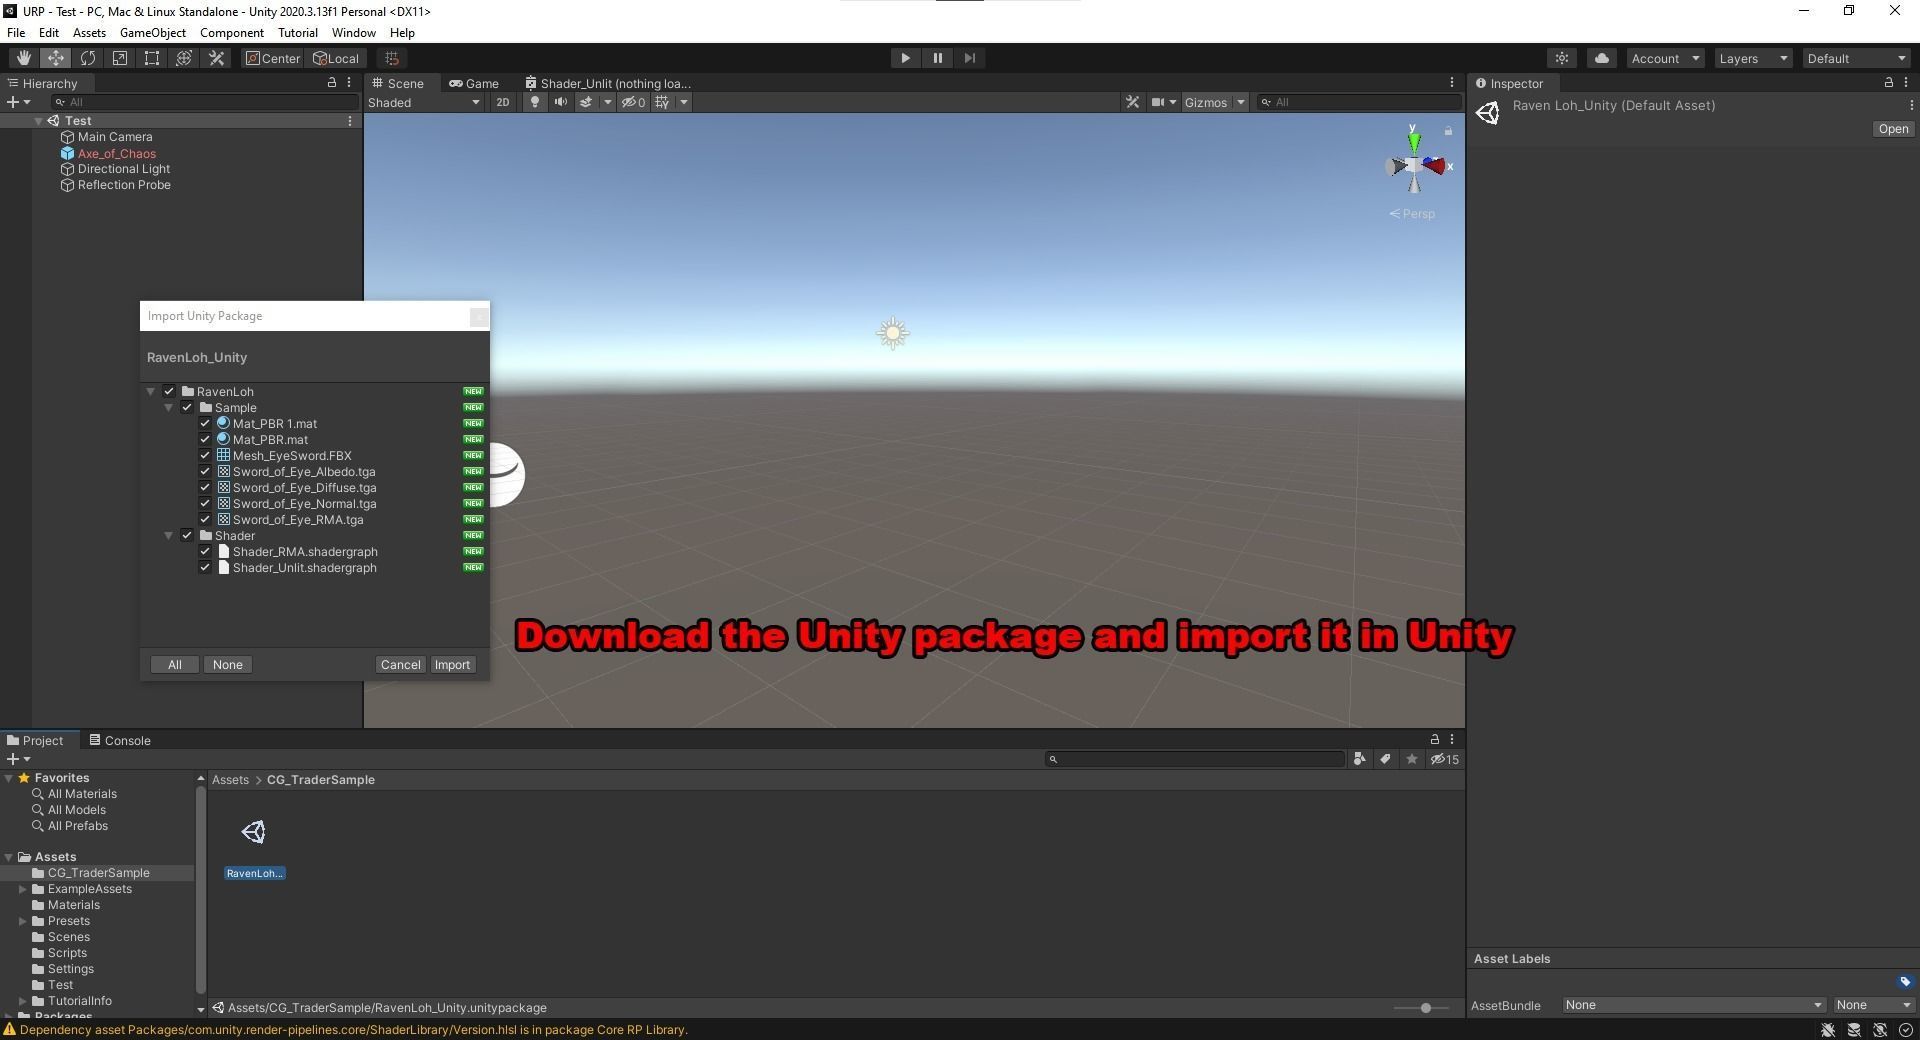Open scene component tools wrench icon
The width and height of the screenshot is (1920, 1040).
click(1132, 102)
